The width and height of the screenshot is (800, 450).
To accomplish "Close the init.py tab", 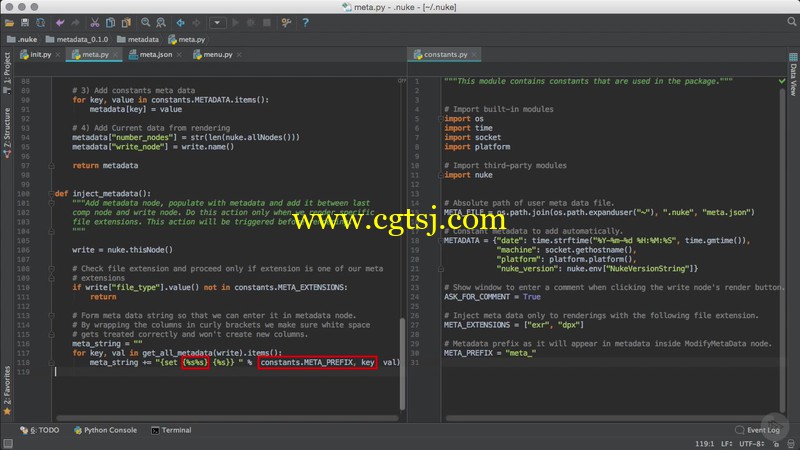I will click(x=58, y=55).
